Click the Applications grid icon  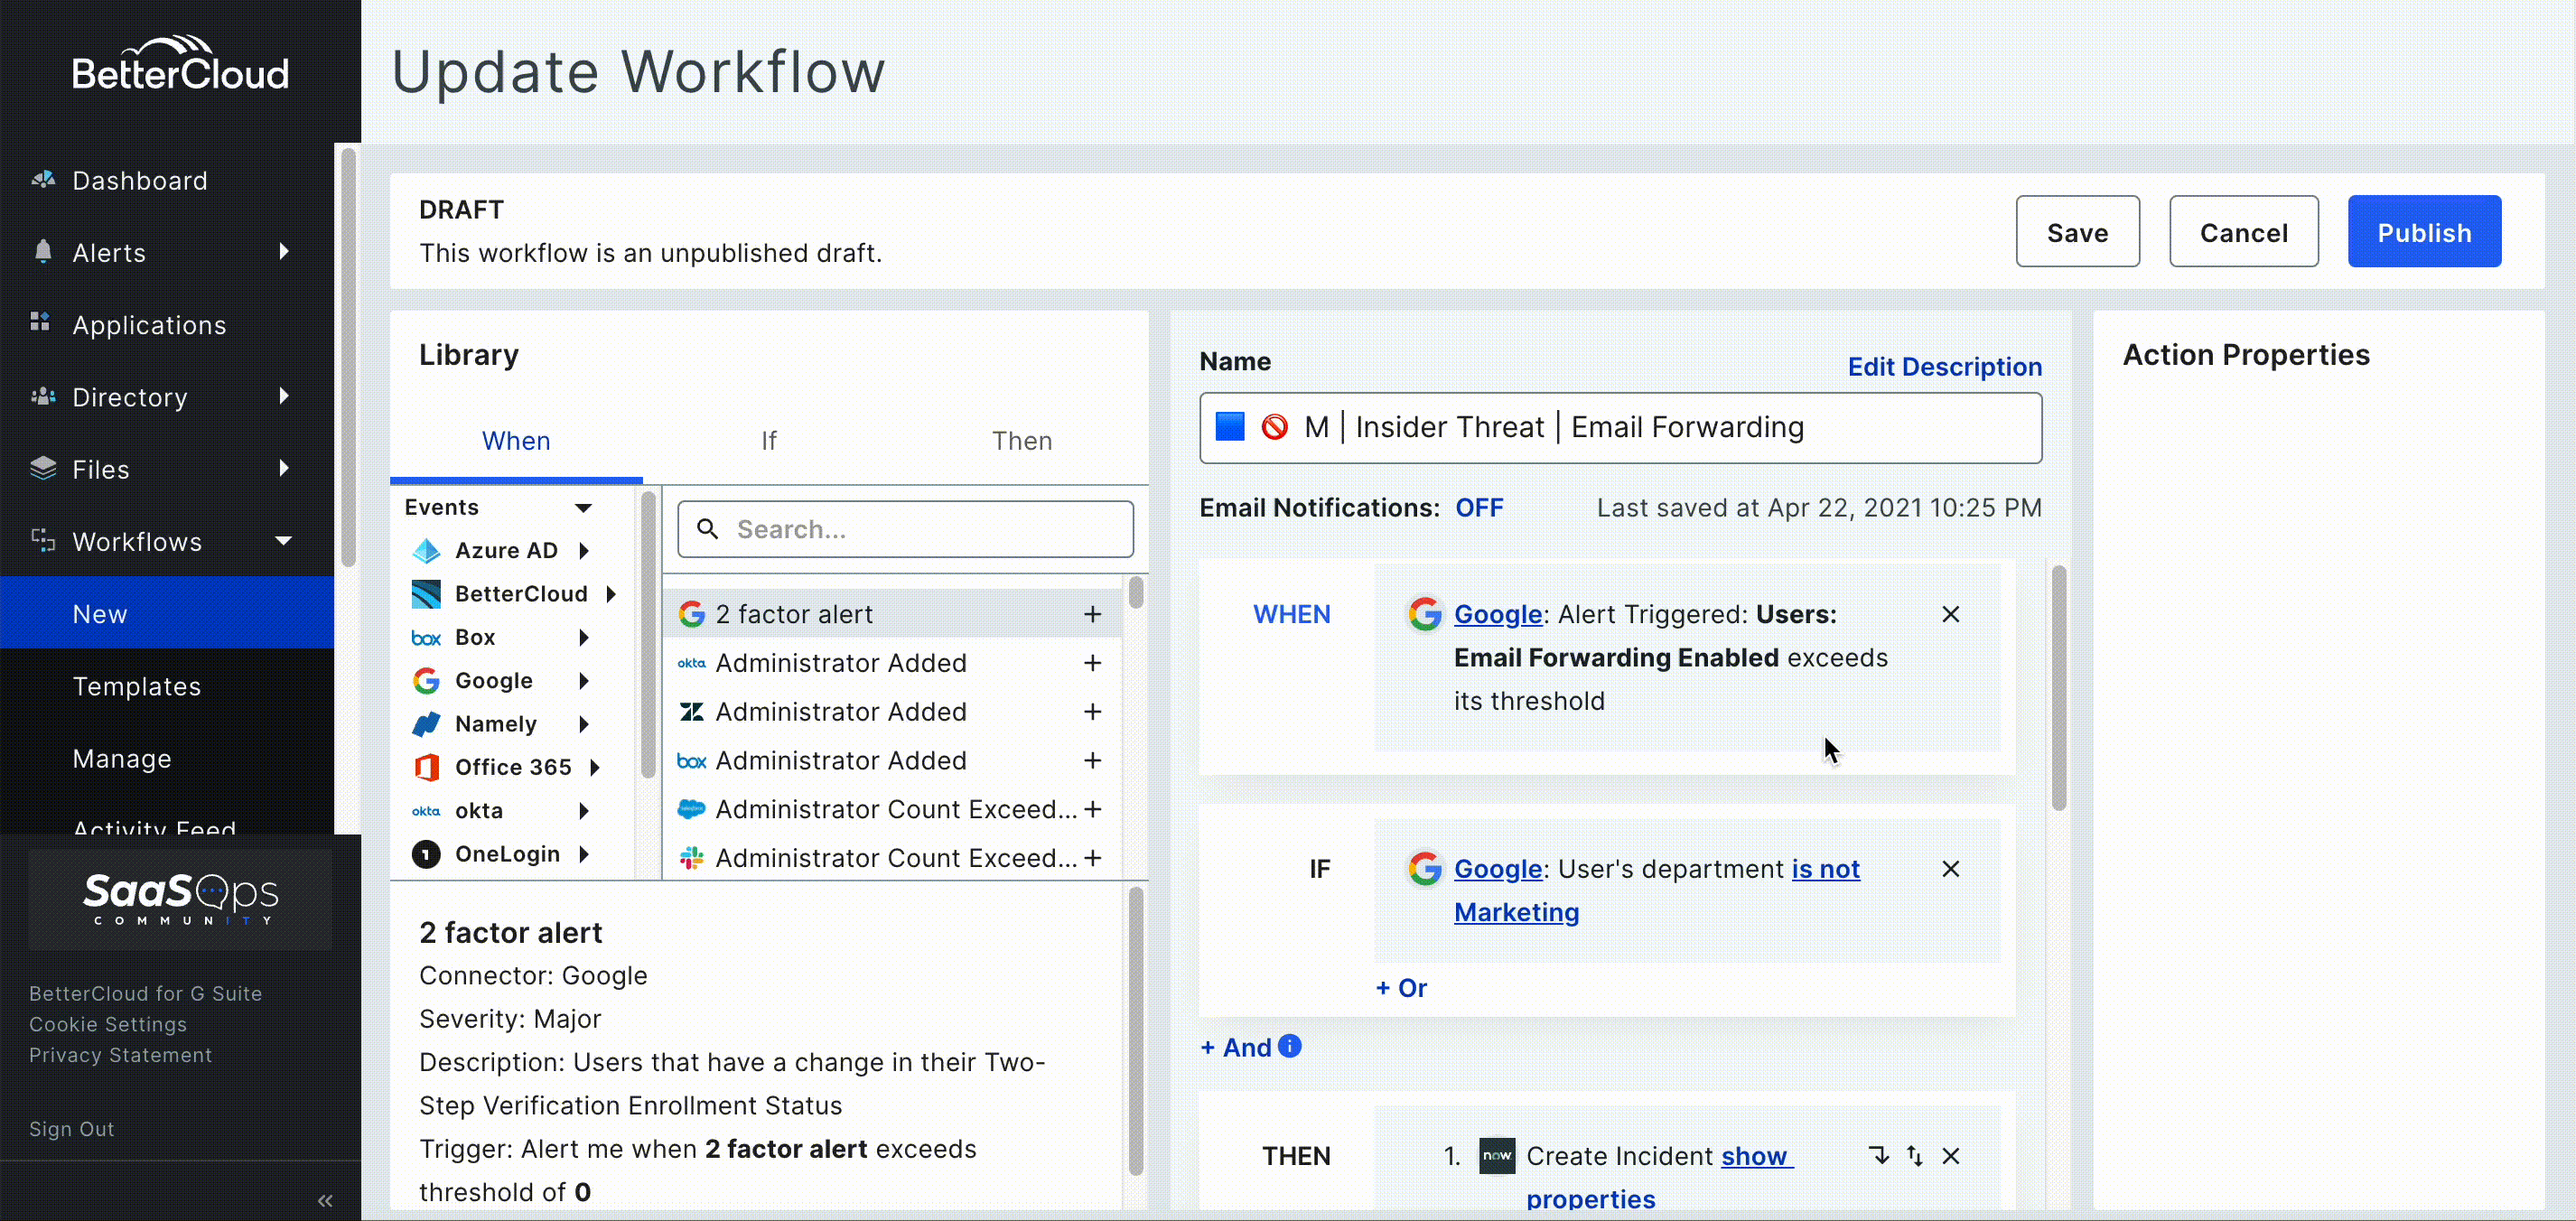pyautogui.click(x=41, y=323)
